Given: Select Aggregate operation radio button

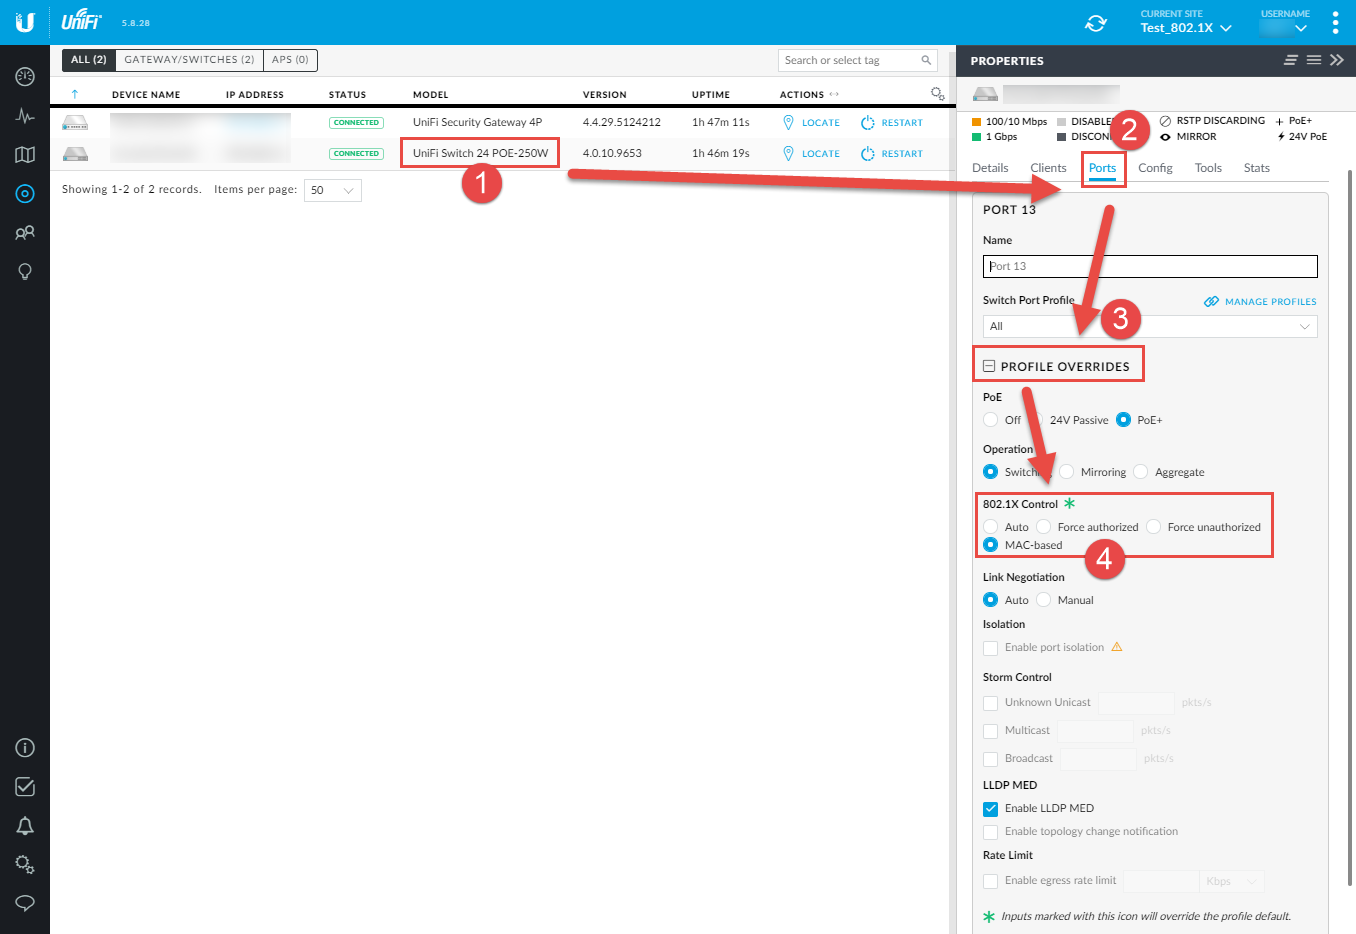Looking at the screenshot, I should [x=1141, y=472].
